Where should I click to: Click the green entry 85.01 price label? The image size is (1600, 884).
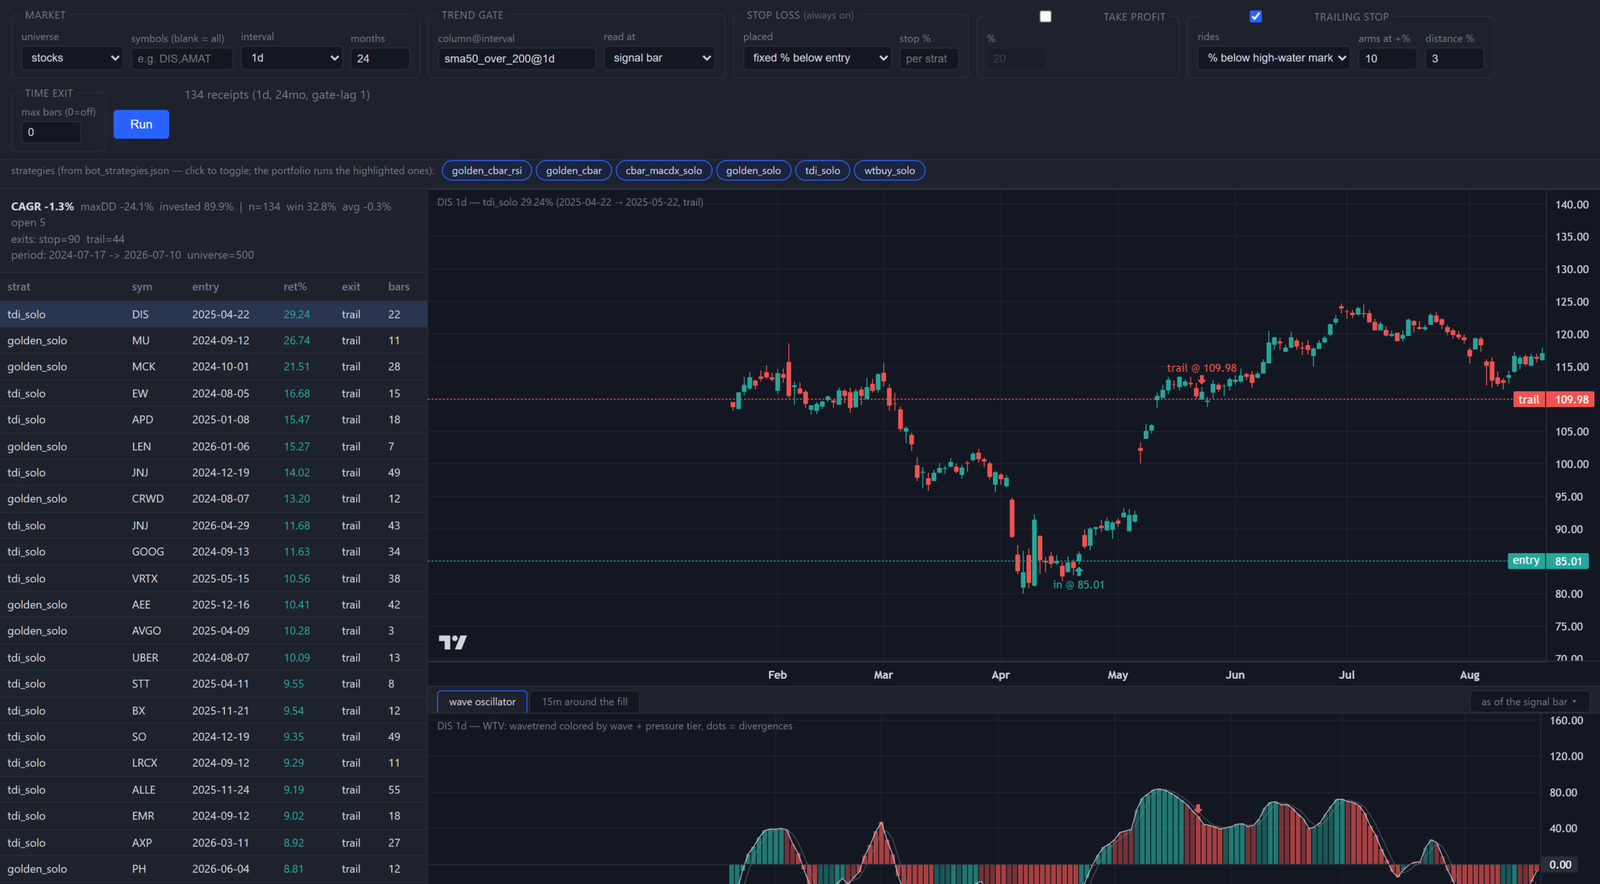[x=1550, y=561]
